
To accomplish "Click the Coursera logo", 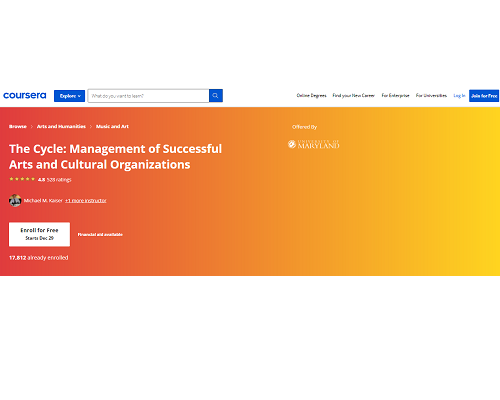I will click(25, 96).
